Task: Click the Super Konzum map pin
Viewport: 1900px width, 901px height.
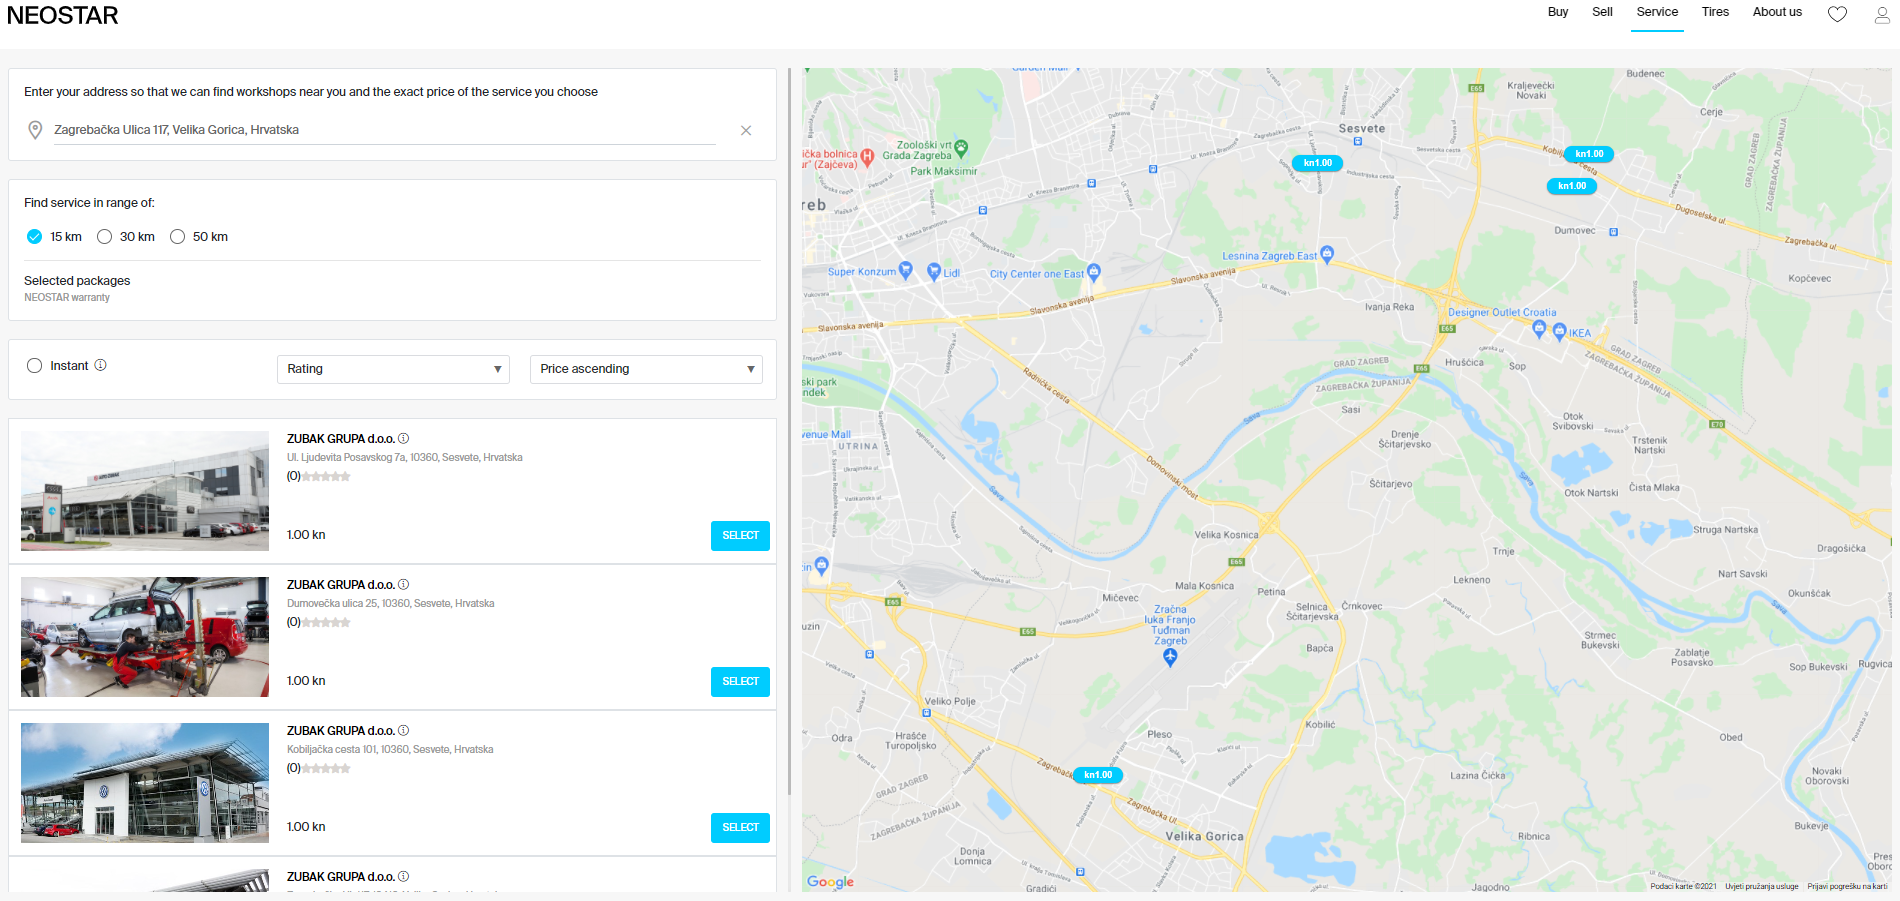Action: (906, 269)
